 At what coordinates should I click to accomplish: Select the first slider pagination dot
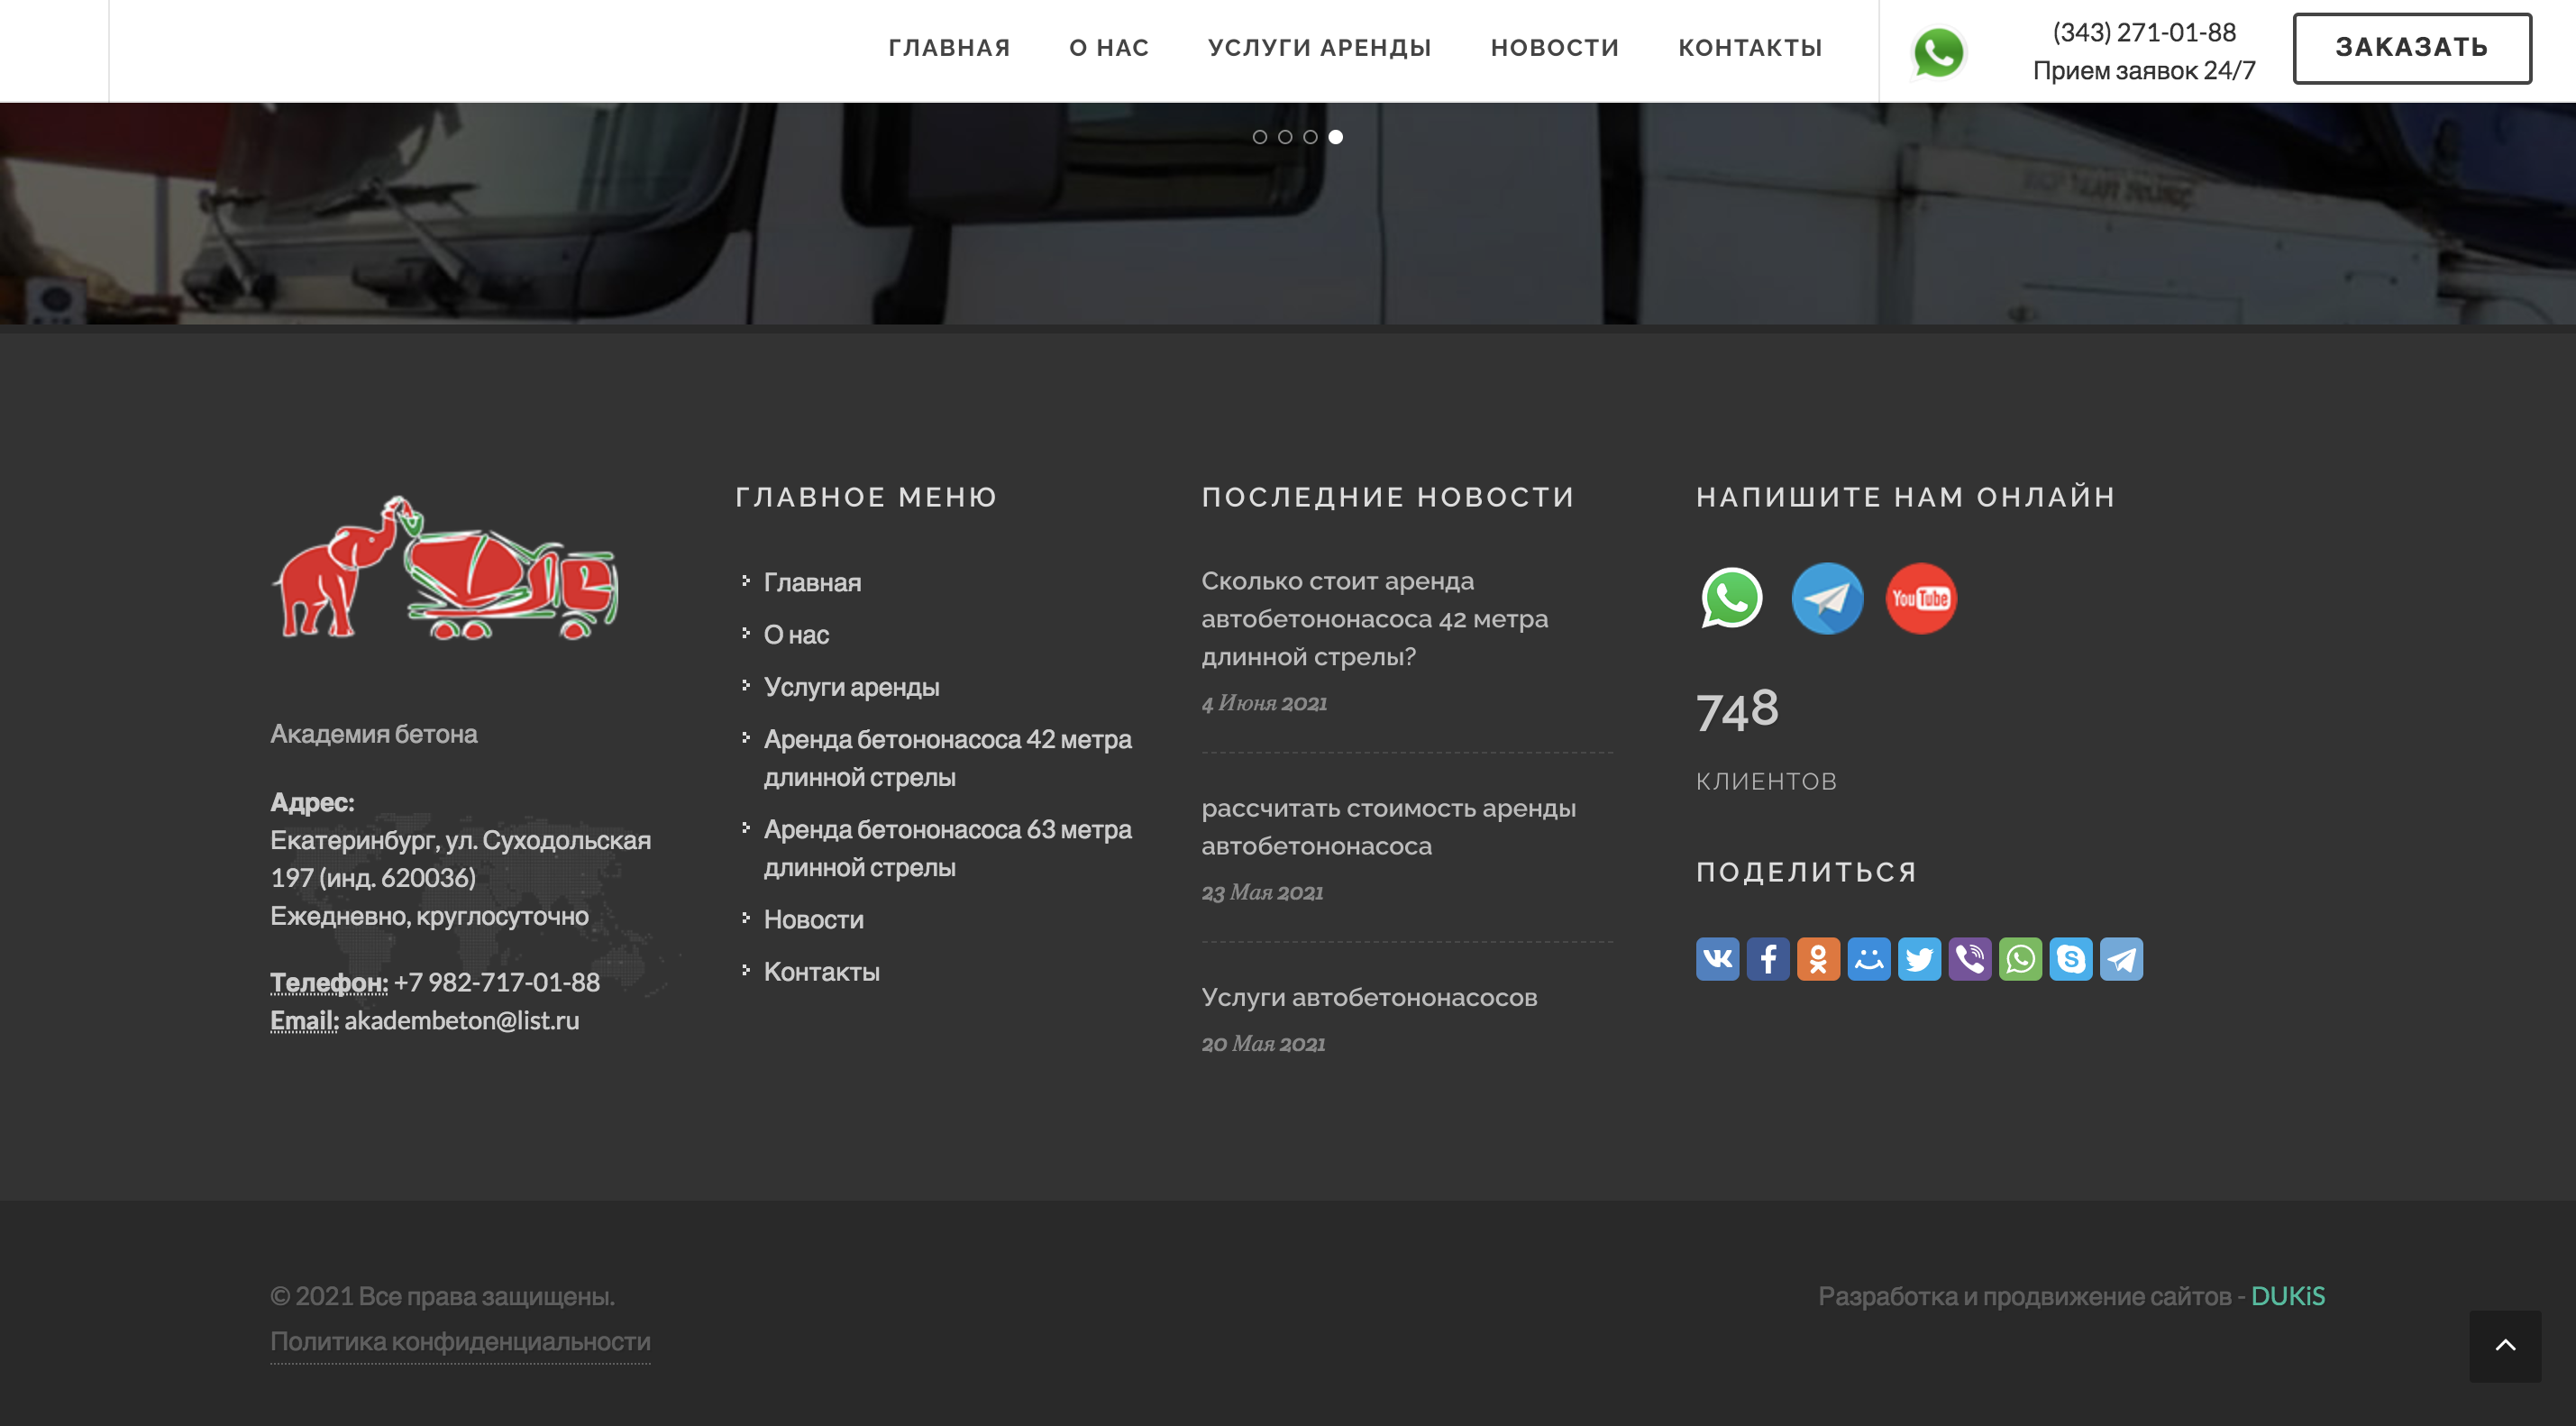tap(1259, 137)
